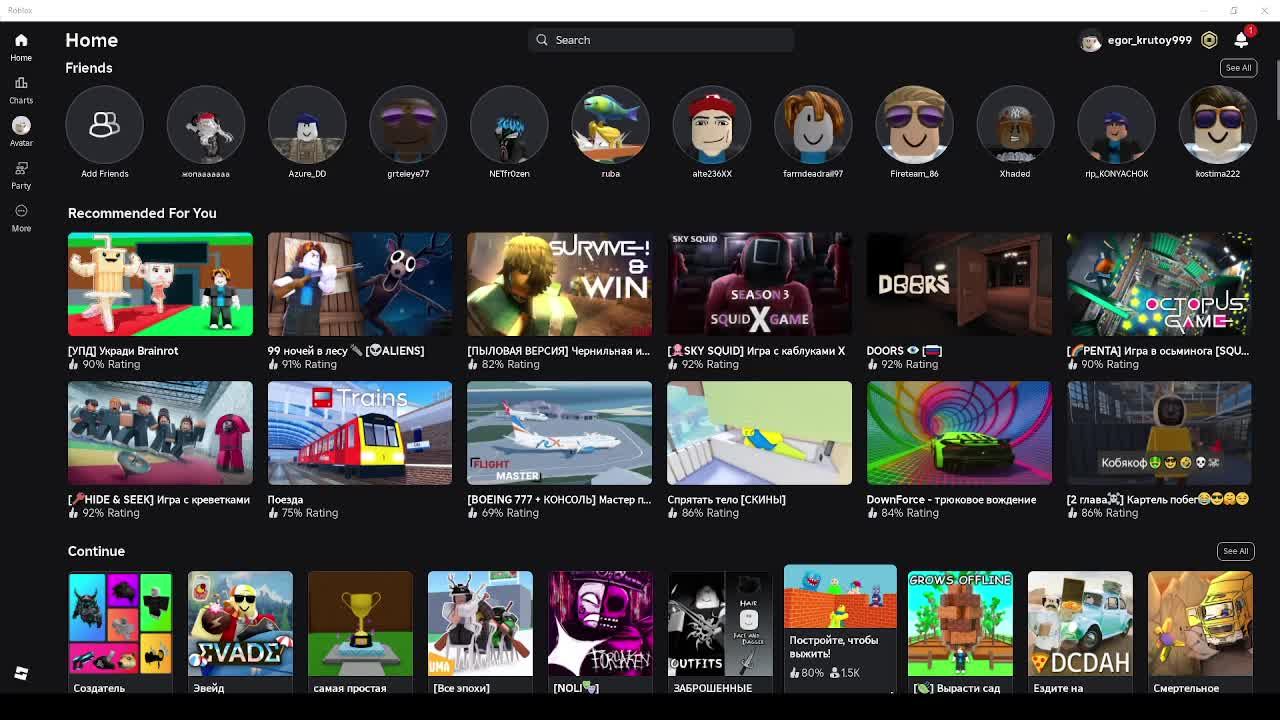This screenshot has height=720, width=1280.
Task: Continue playing Все эпохи game
Action: pyautogui.click(x=480, y=624)
